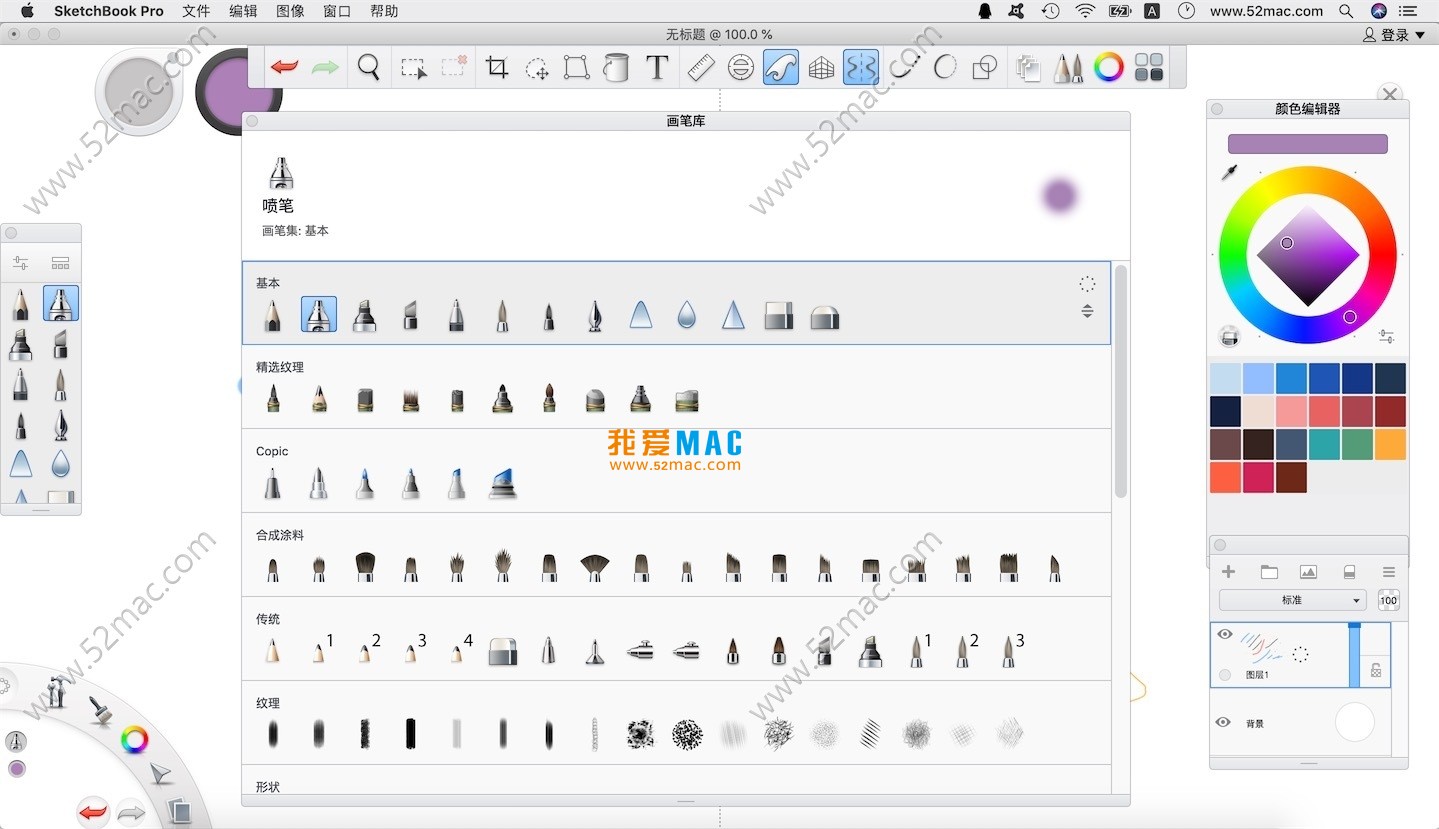Pick the orange color swatch
This screenshot has width=1439, height=829.
(1390, 444)
